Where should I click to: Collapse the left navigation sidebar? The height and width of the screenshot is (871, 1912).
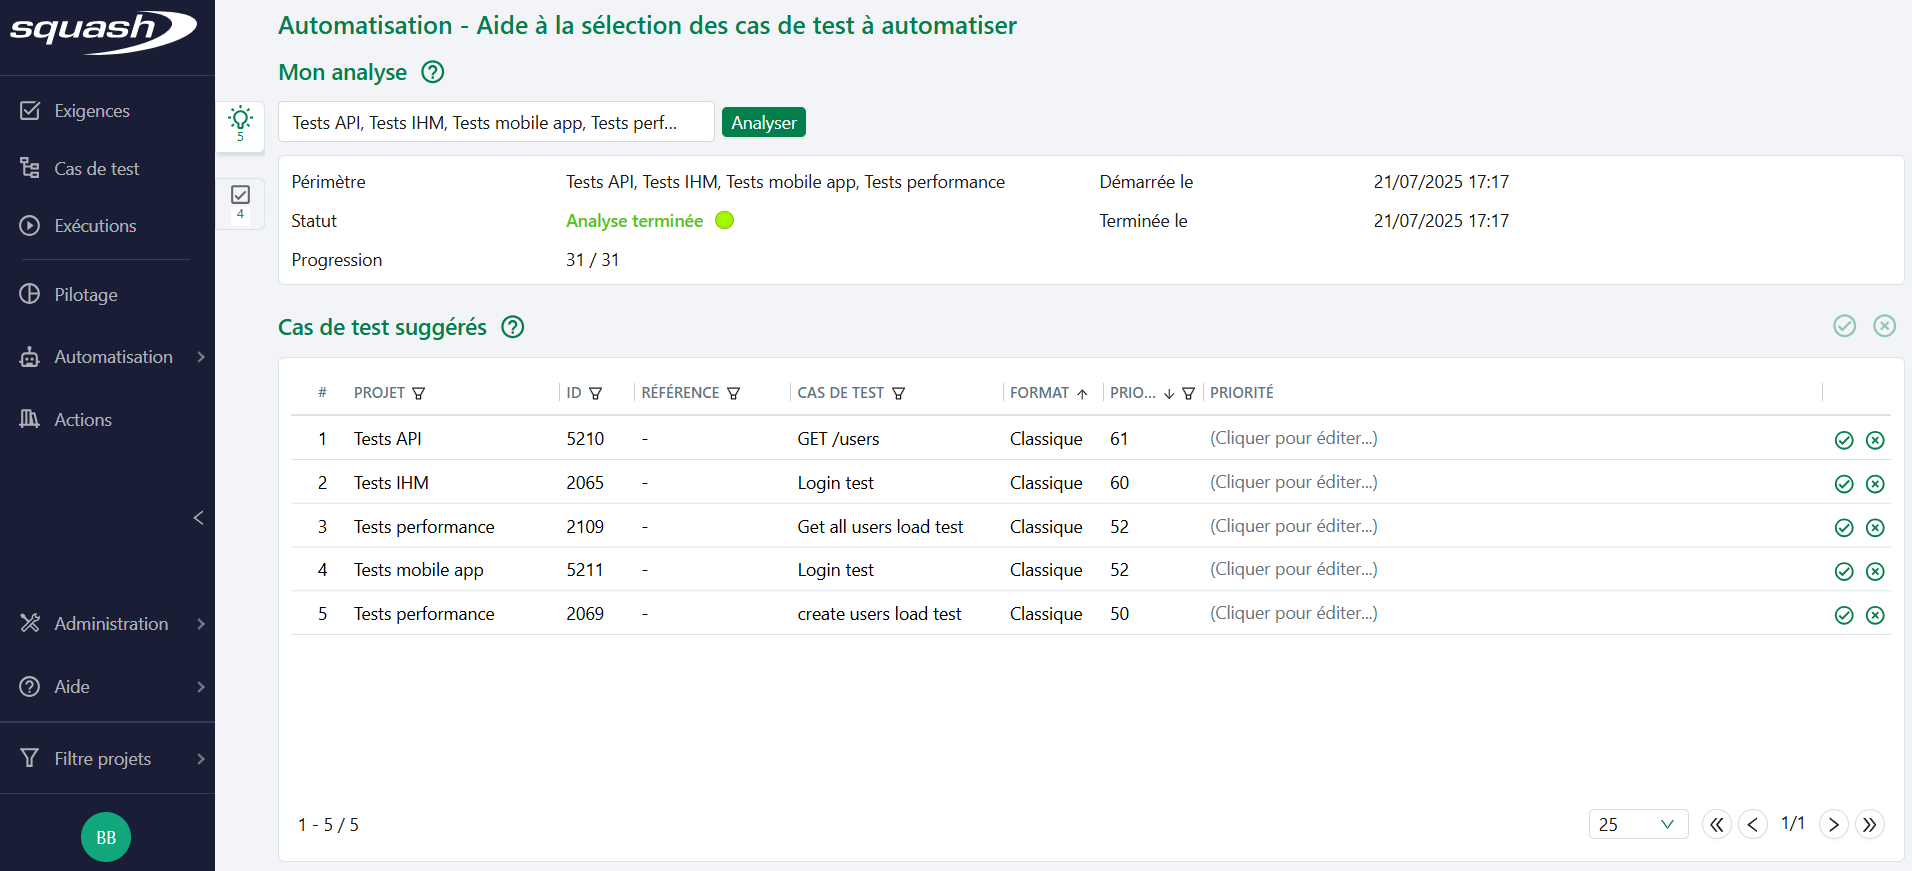[198, 518]
